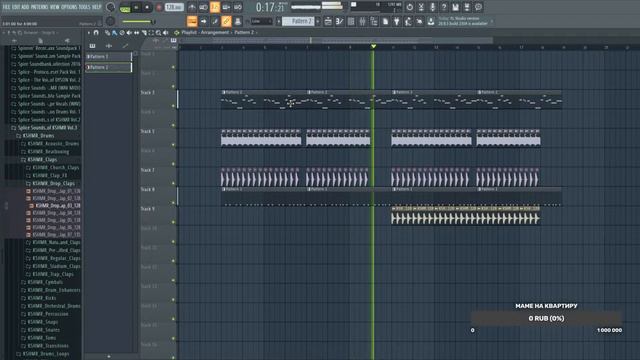
Task: Toggle wait for input icon
Action: (203, 7)
